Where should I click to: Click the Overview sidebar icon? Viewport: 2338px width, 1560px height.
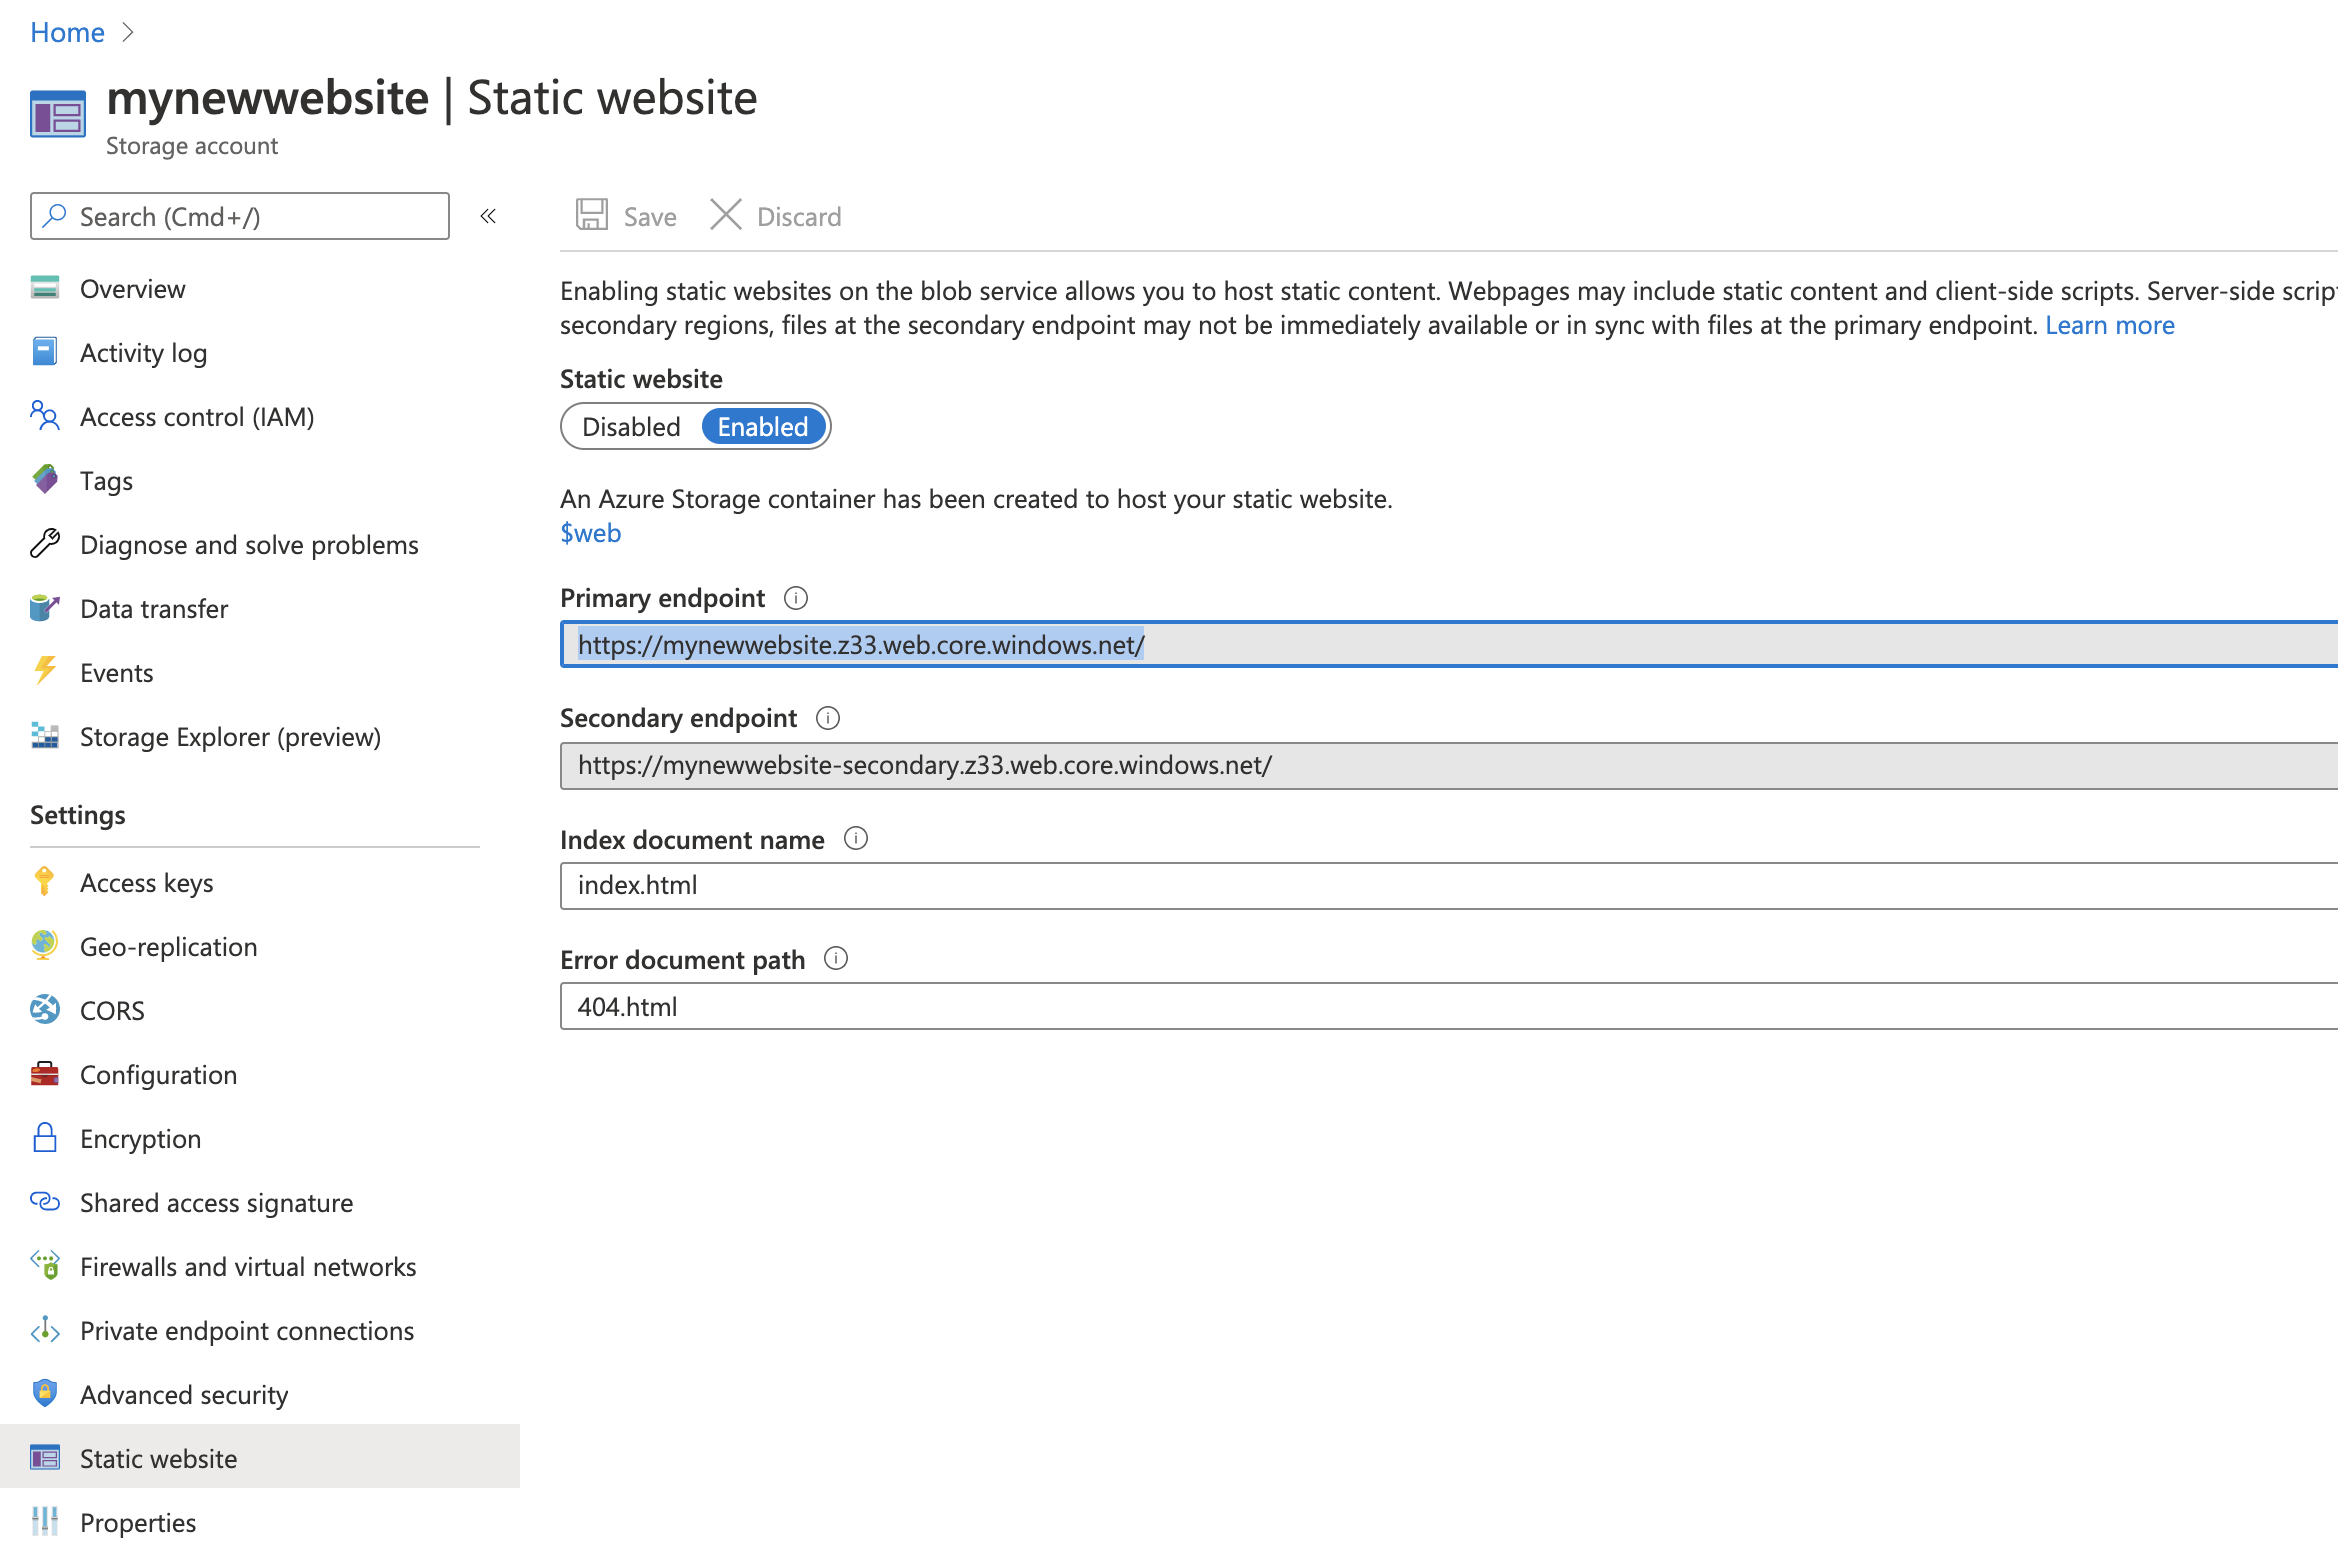pyautogui.click(x=45, y=288)
